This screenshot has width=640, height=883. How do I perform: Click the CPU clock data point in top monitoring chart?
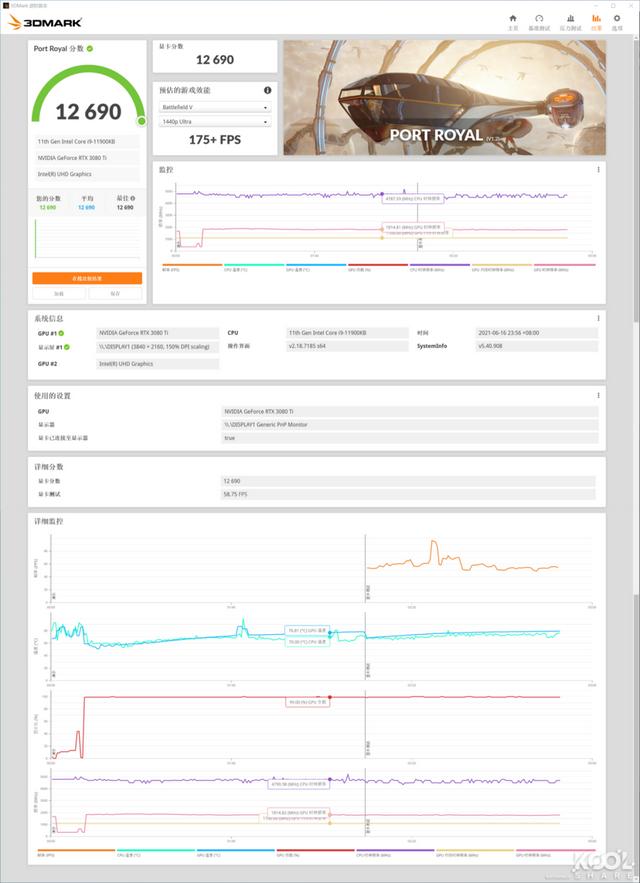pos(382,194)
